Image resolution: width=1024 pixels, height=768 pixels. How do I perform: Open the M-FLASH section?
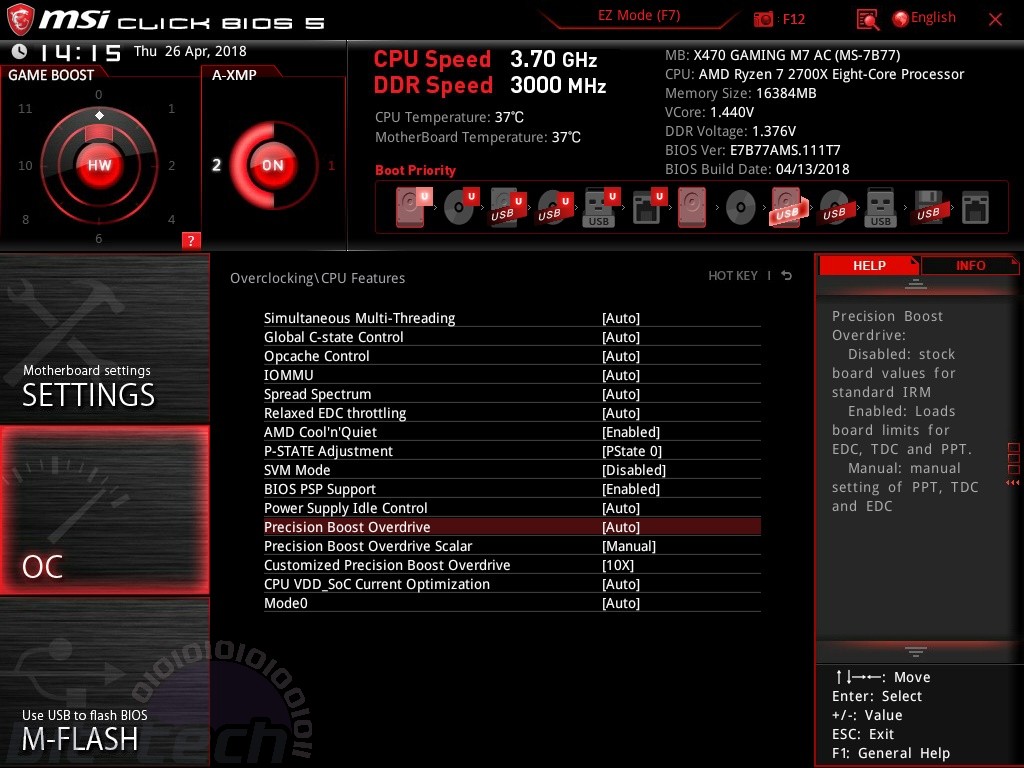coord(104,682)
